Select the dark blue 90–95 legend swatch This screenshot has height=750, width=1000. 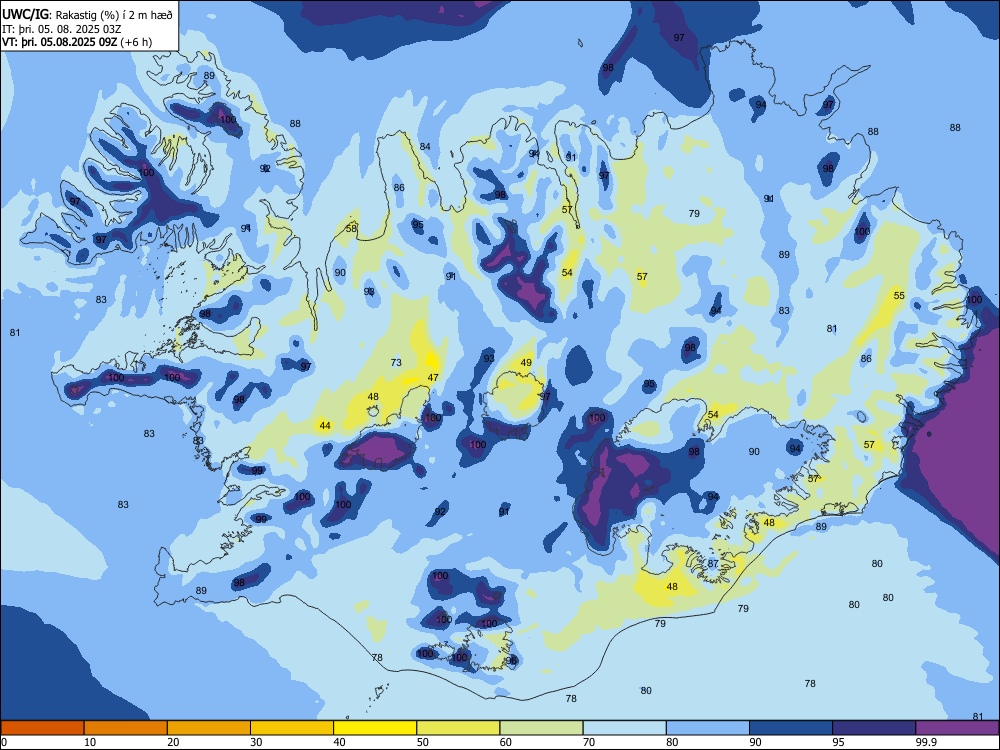tap(791, 728)
